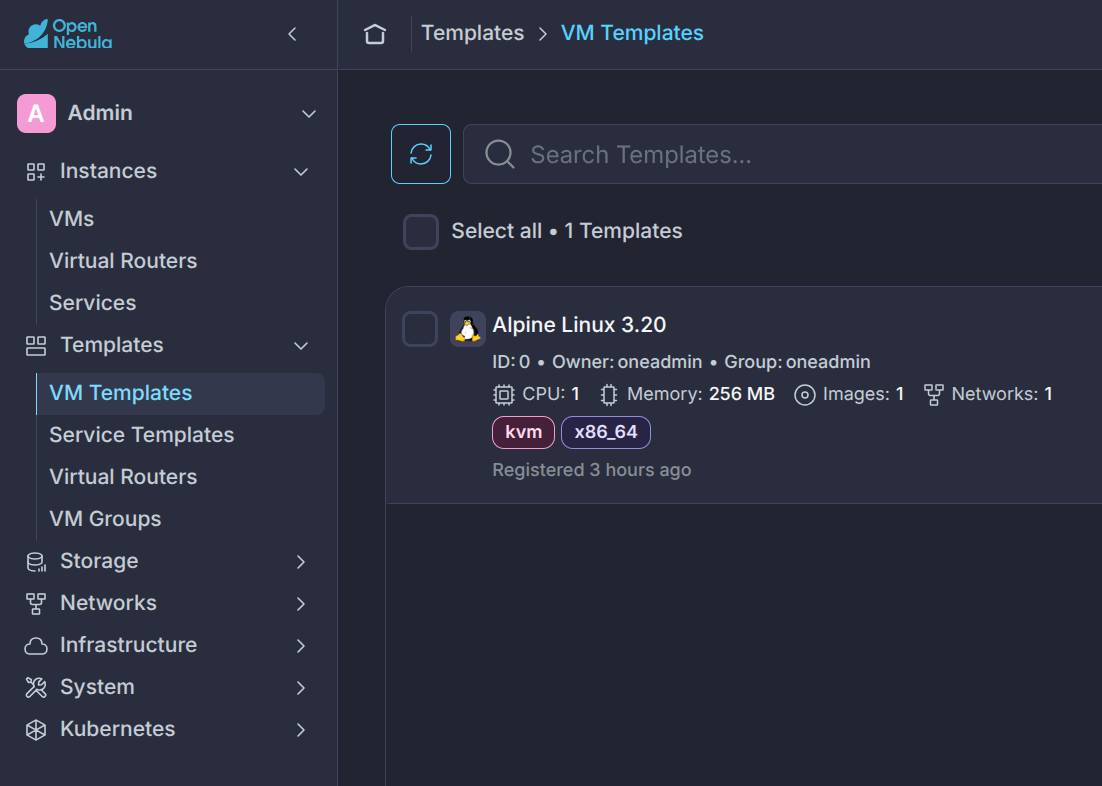Click the Networks icon in template card

pos(933,394)
